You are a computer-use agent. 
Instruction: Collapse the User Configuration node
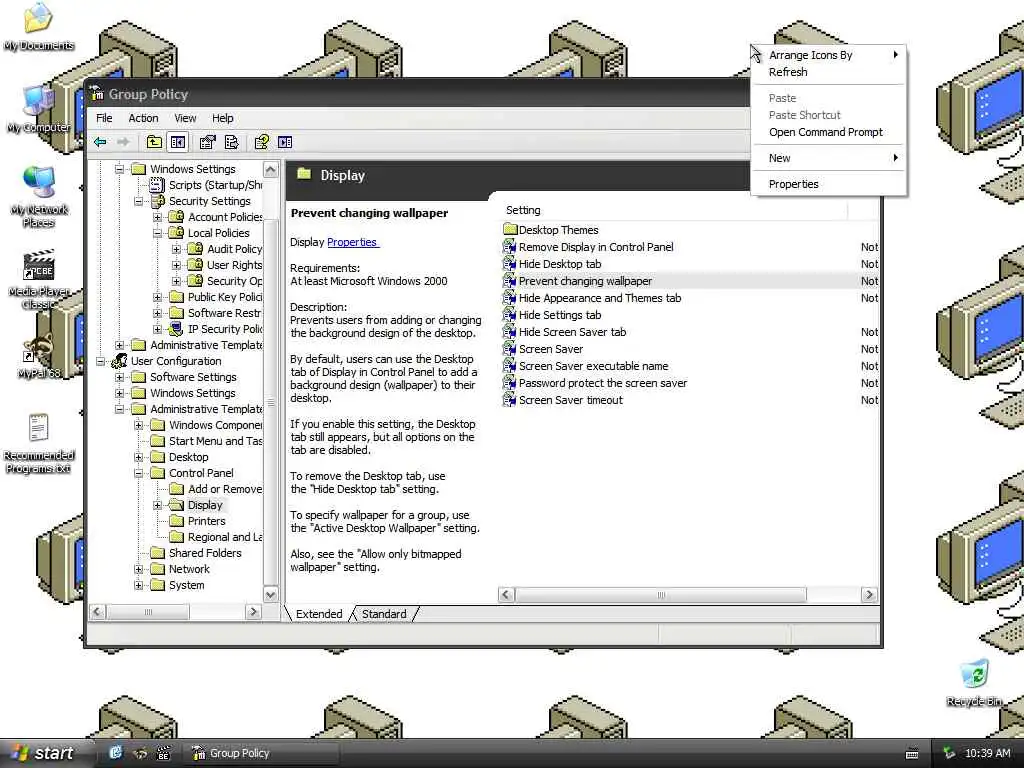tap(101, 361)
